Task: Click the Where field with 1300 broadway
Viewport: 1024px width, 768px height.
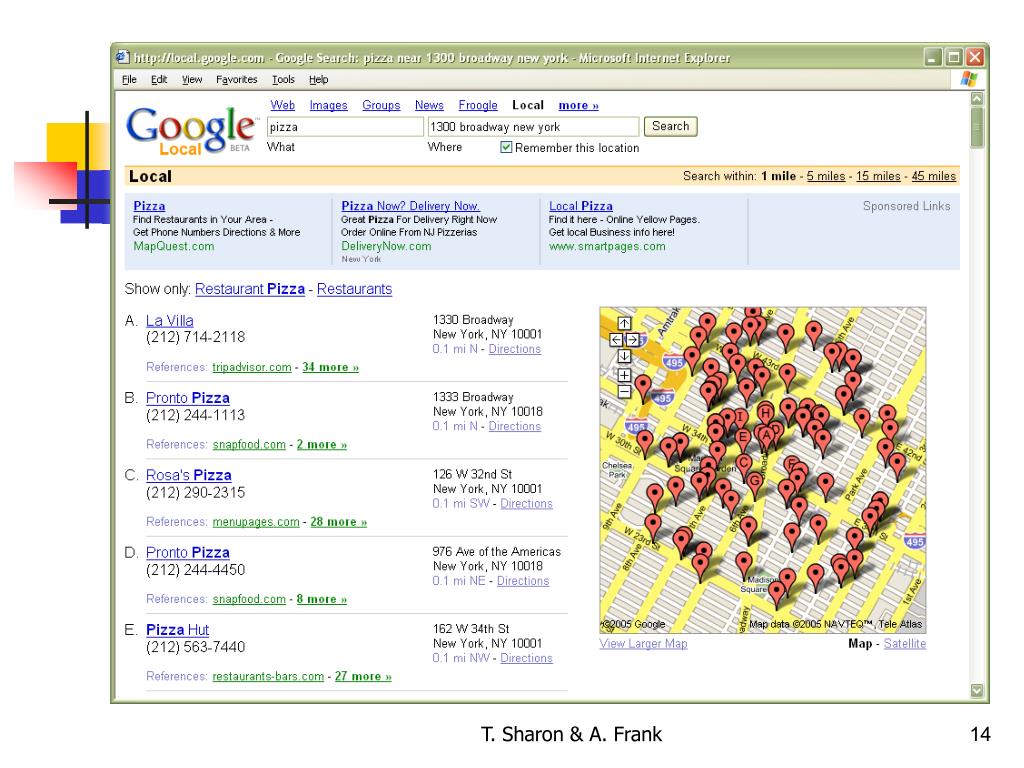Action: [x=533, y=127]
